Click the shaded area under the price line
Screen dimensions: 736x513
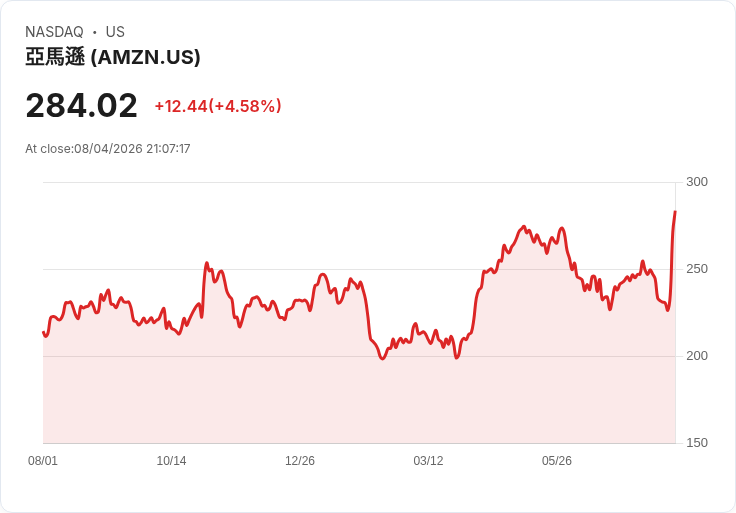tap(359, 399)
